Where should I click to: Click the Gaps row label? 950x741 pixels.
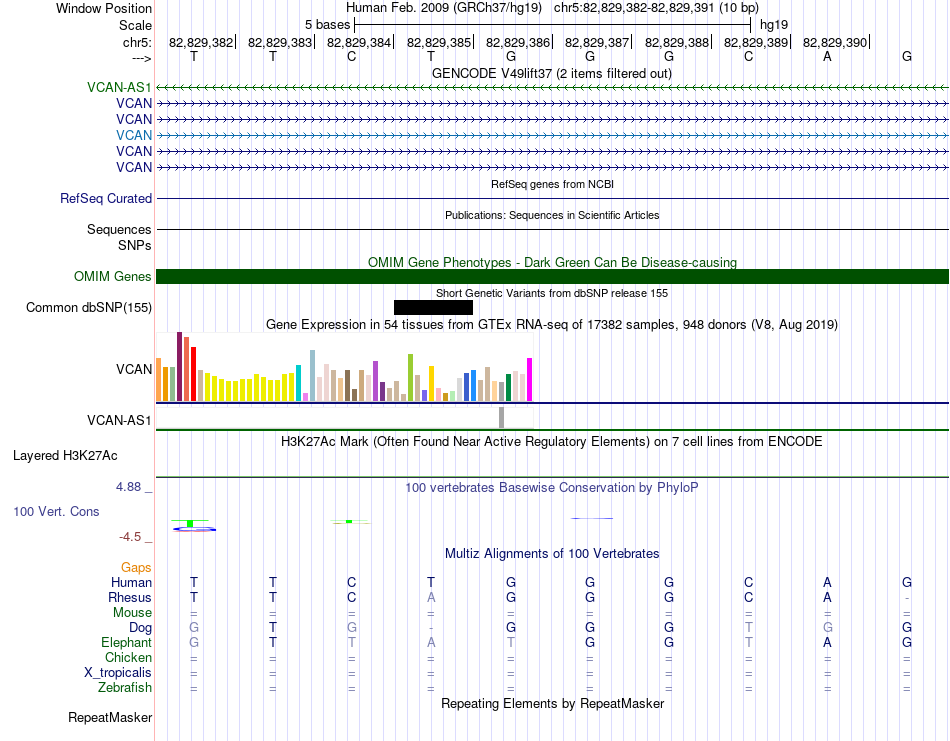[136, 567]
